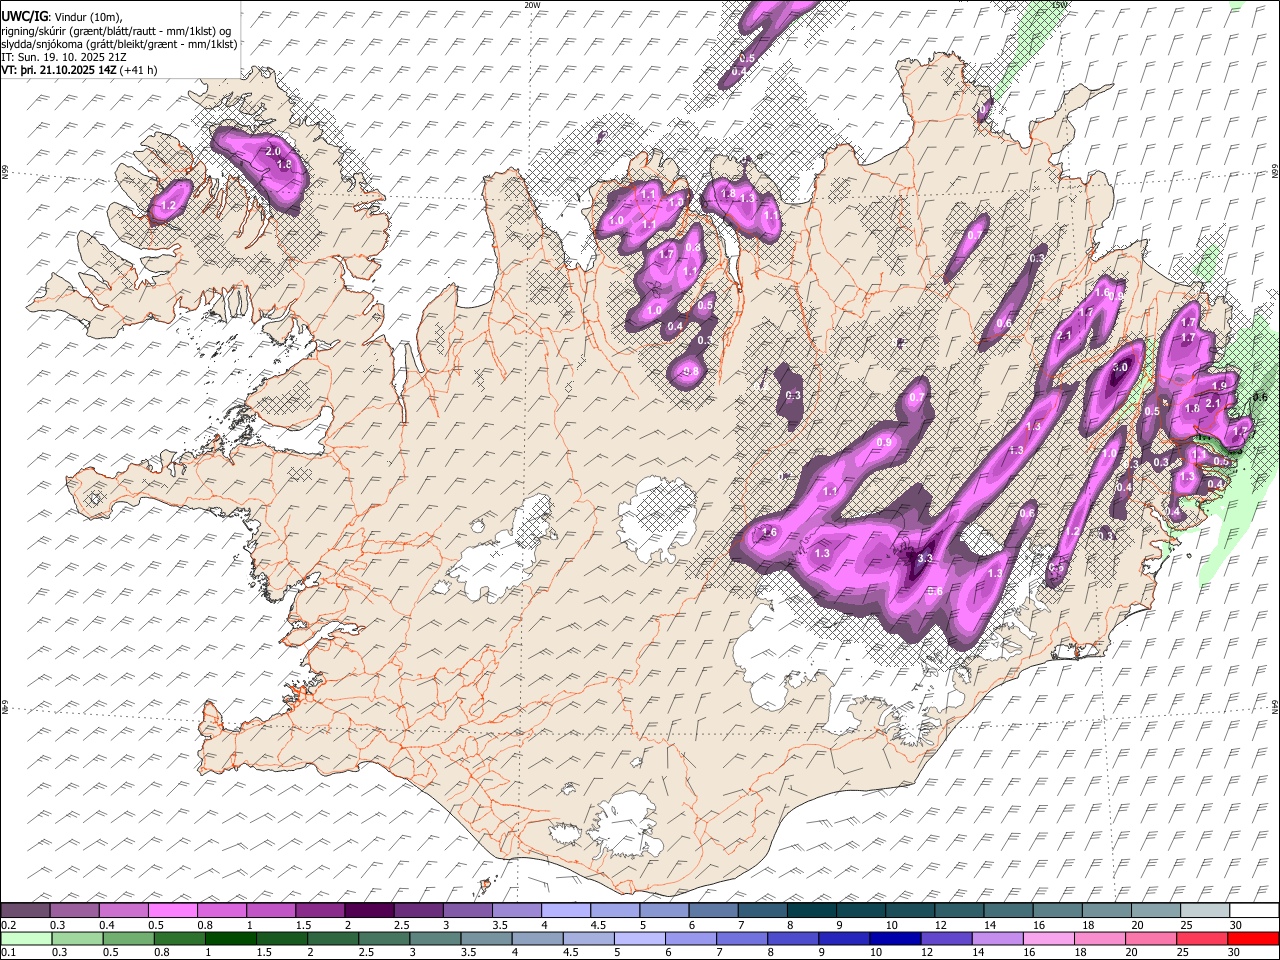Select lower legend swatch between 20 and 25
The height and width of the screenshot is (960, 1280).
coord(1150,938)
